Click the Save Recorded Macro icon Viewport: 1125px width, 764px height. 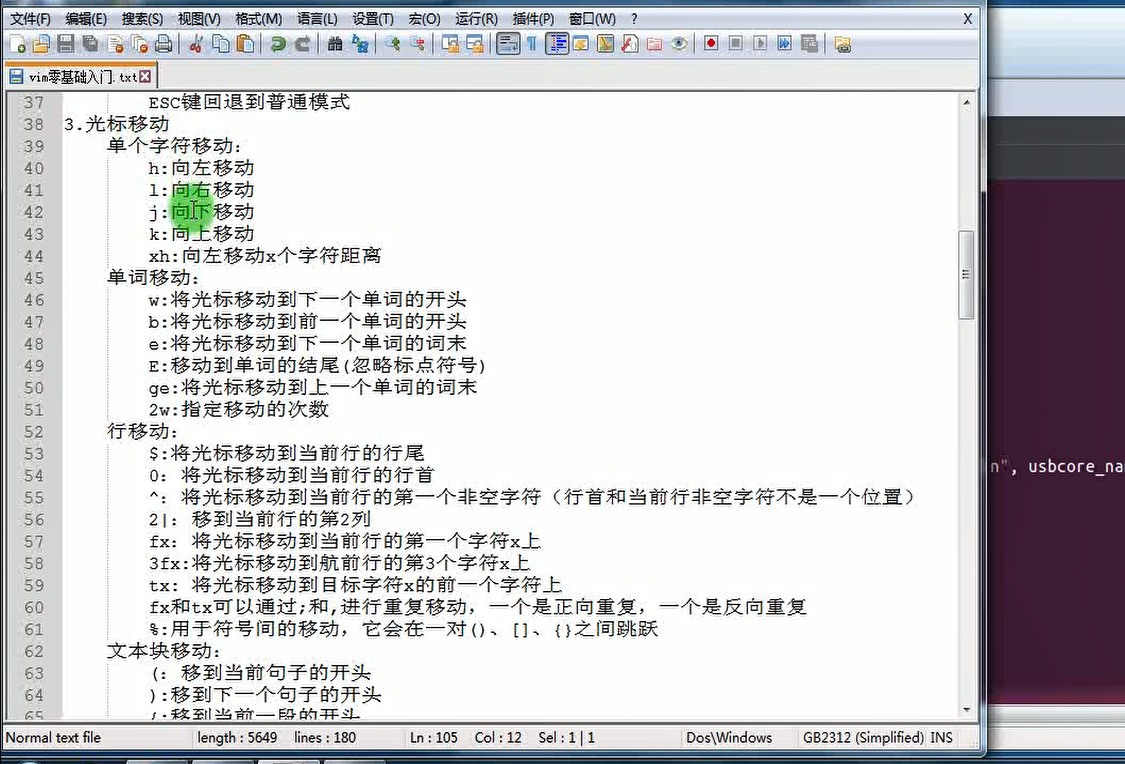[x=809, y=44]
